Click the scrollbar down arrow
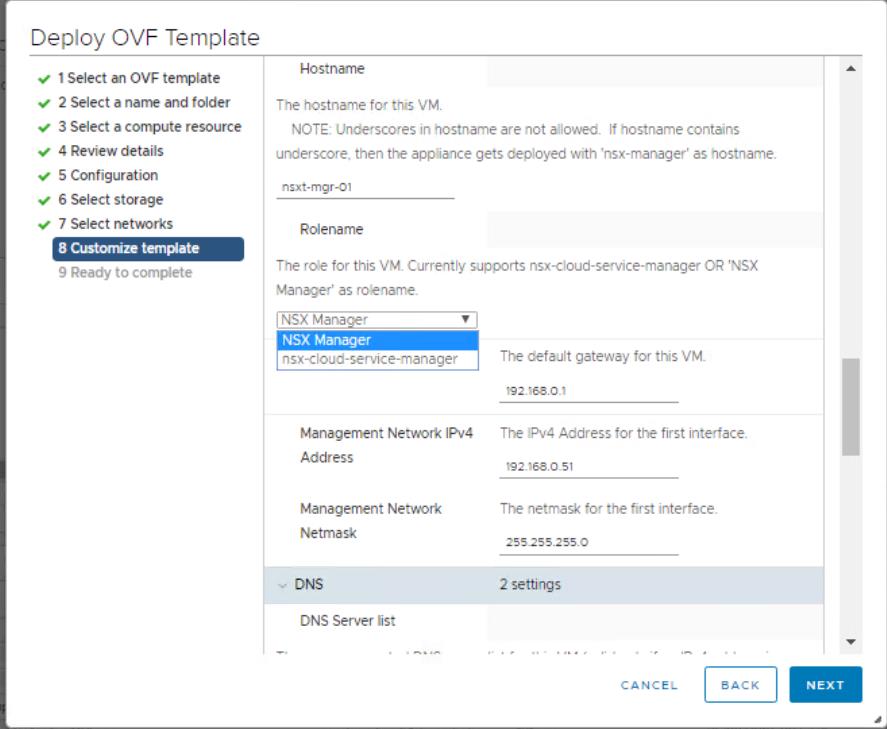Image resolution: width=887 pixels, height=729 pixels. point(851,642)
